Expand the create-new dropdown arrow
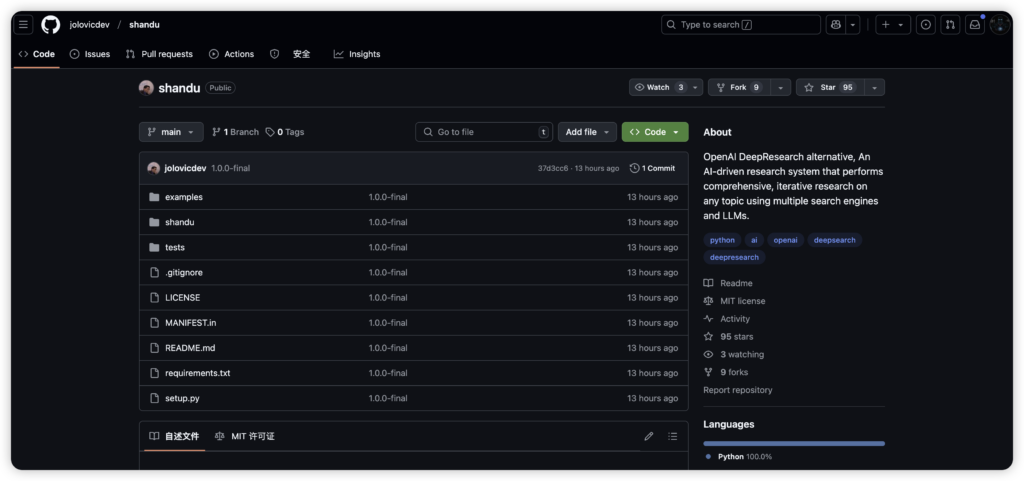 pyautogui.click(x=901, y=25)
